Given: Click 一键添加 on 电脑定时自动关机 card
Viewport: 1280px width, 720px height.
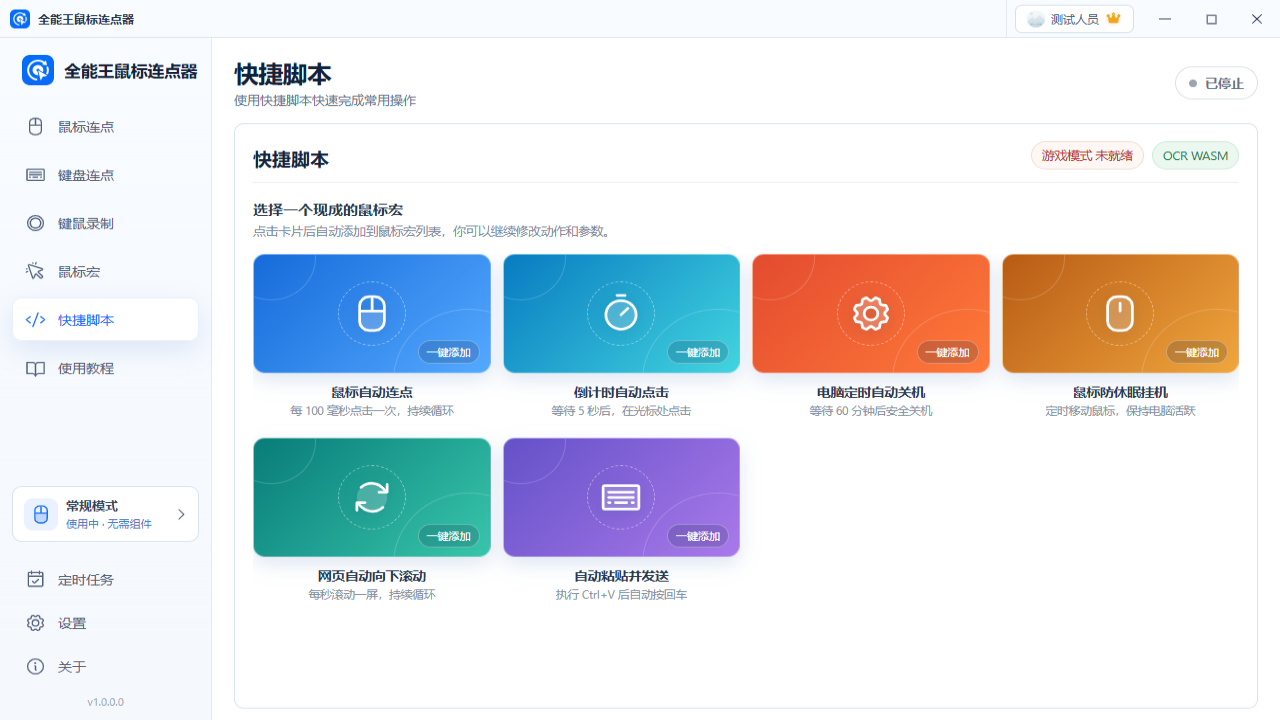Looking at the screenshot, I should tap(948, 352).
